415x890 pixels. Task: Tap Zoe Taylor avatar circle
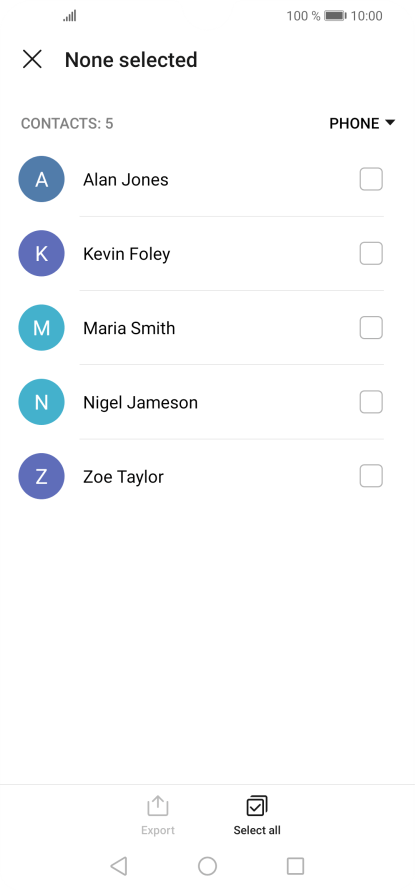click(41, 476)
